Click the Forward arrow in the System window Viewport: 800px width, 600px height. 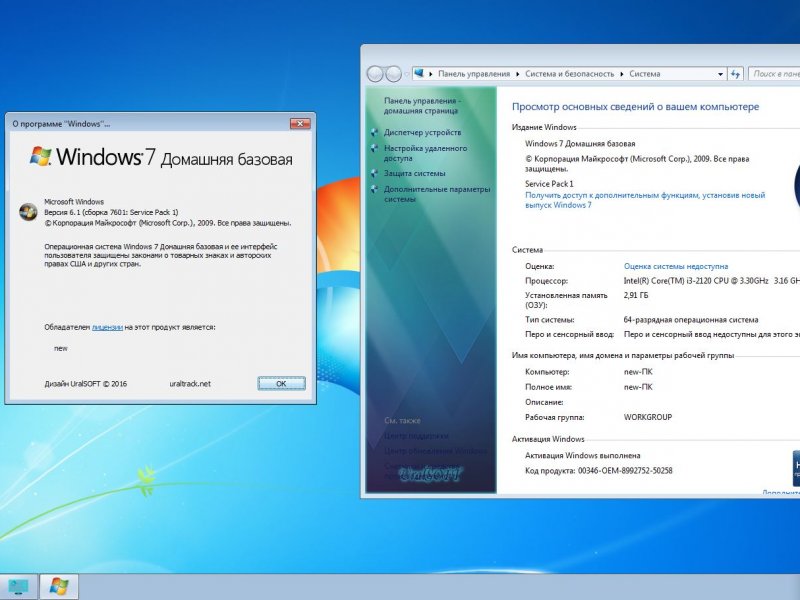[393, 74]
